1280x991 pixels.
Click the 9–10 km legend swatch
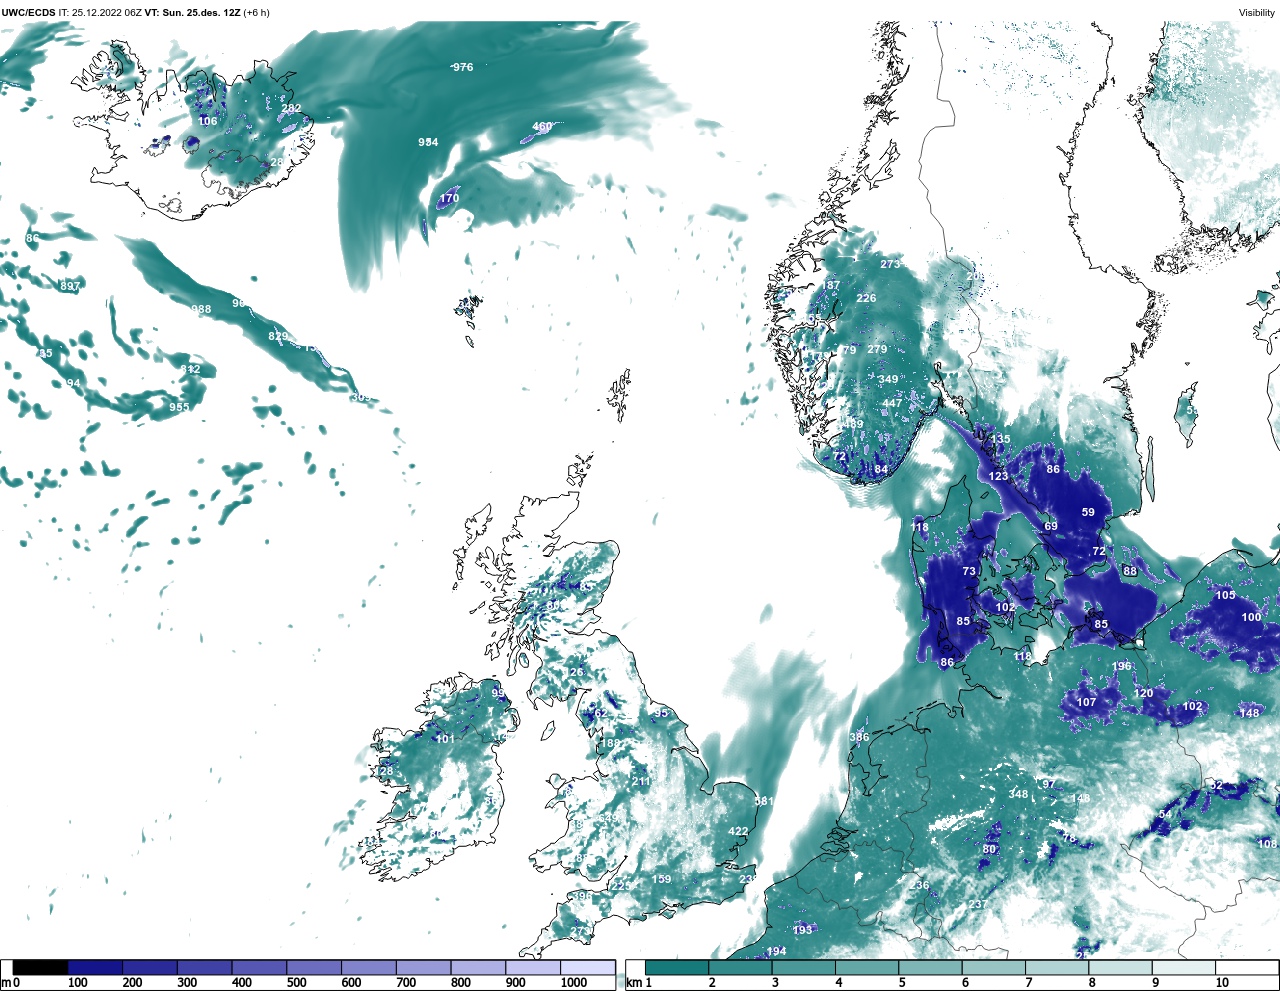click(x=1185, y=968)
